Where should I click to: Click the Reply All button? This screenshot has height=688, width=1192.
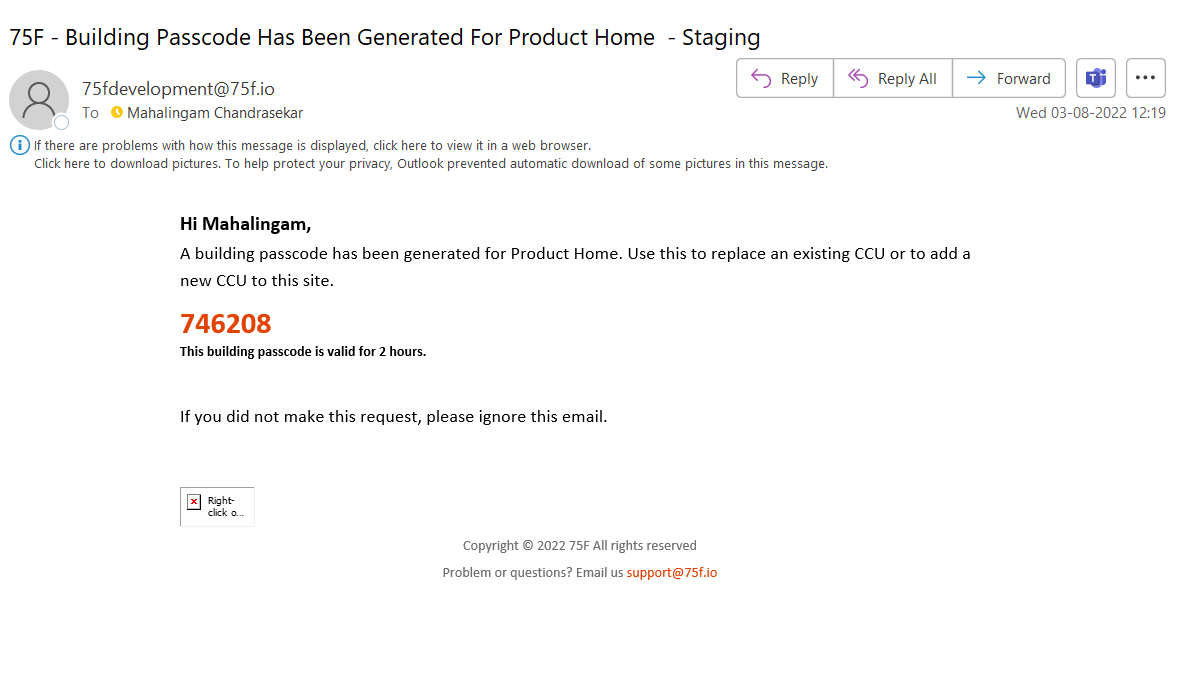tap(892, 78)
